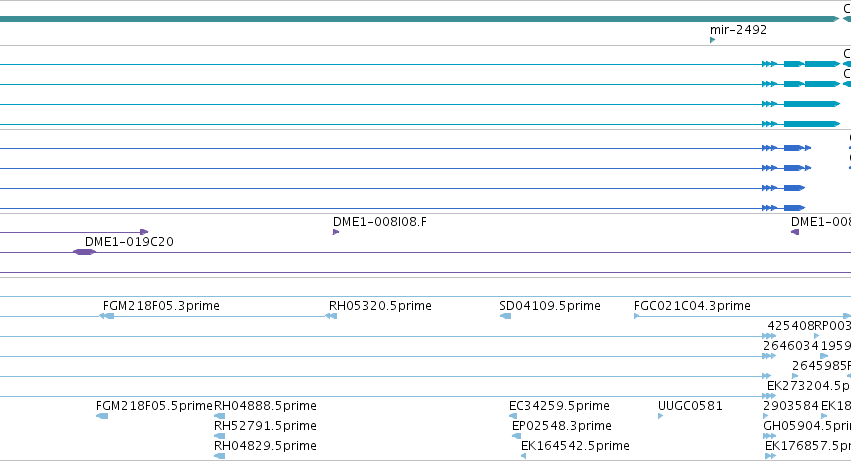The height and width of the screenshot is (461, 851).
Task: Select the DME1-019C20 clone label
Action: (x=129, y=242)
